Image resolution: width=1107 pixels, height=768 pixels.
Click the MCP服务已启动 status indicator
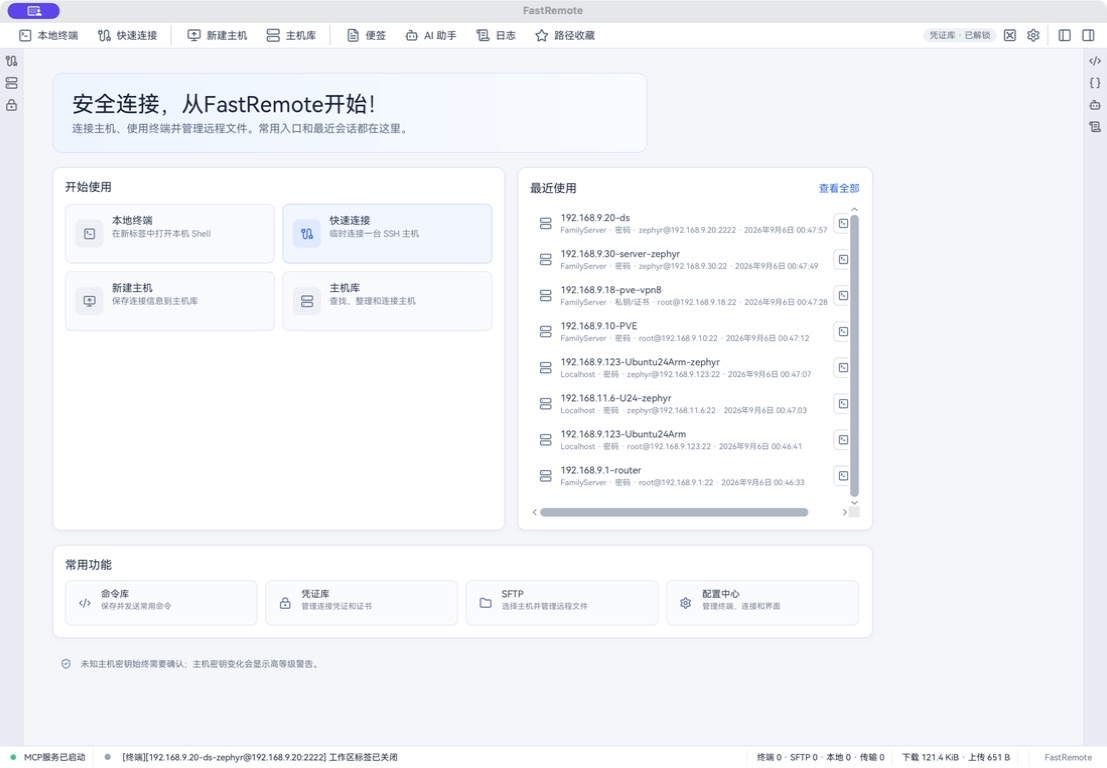47,757
